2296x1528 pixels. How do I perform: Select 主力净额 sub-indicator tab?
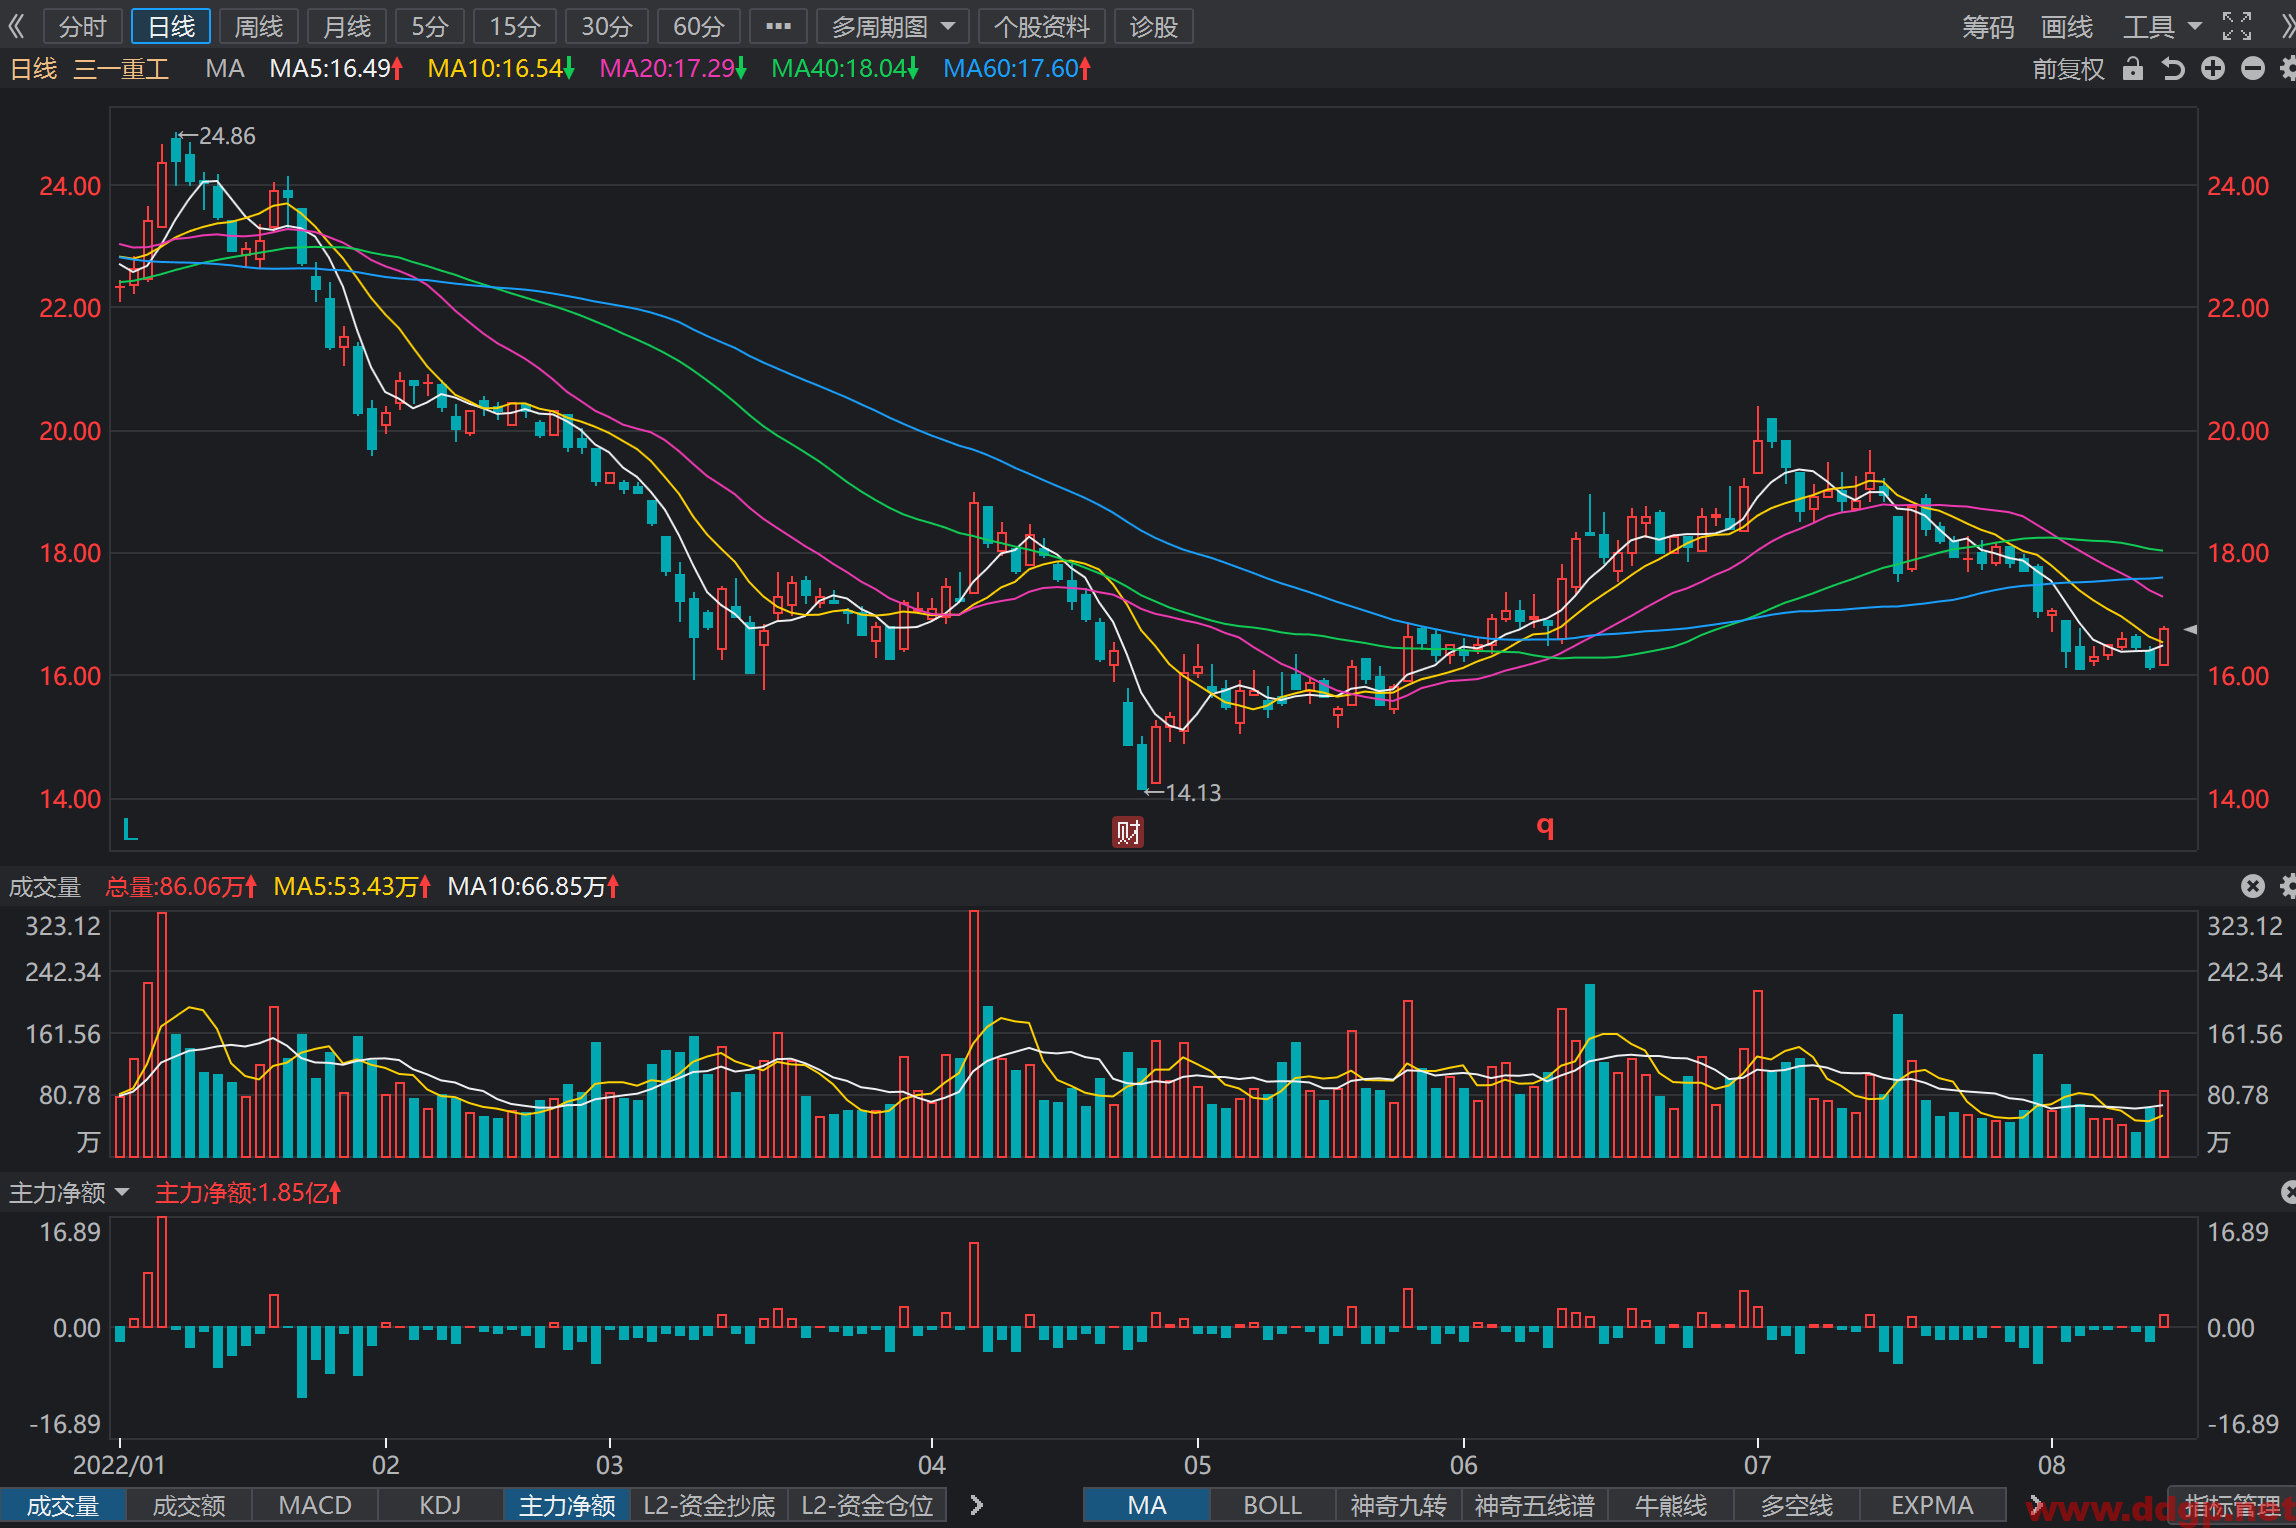click(x=567, y=1505)
